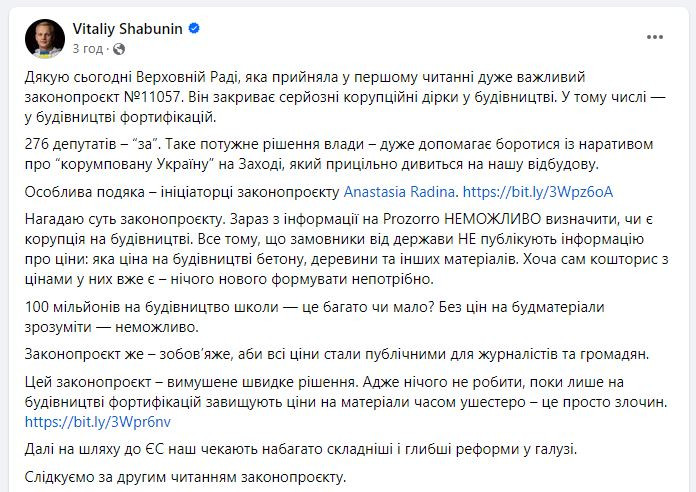
Task: Open the Vitaliy Shabunin profile name link
Action: click(x=127, y=29)
